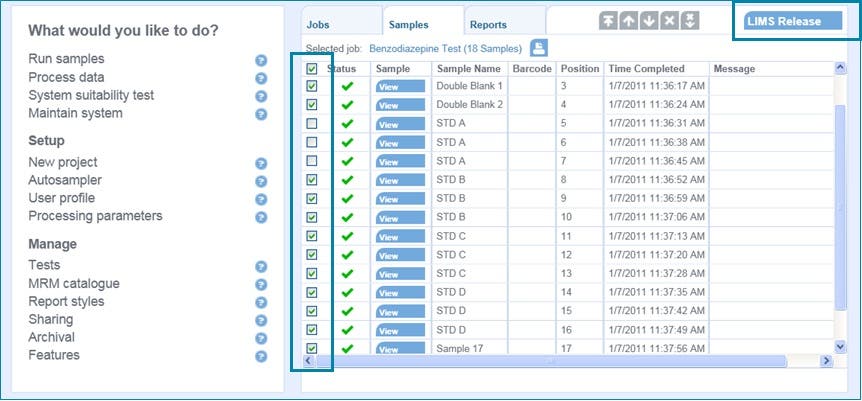Click the icon beside Benzodiazepine Test job
Viewport: 862px width, 401px height.
pos(539,47)
